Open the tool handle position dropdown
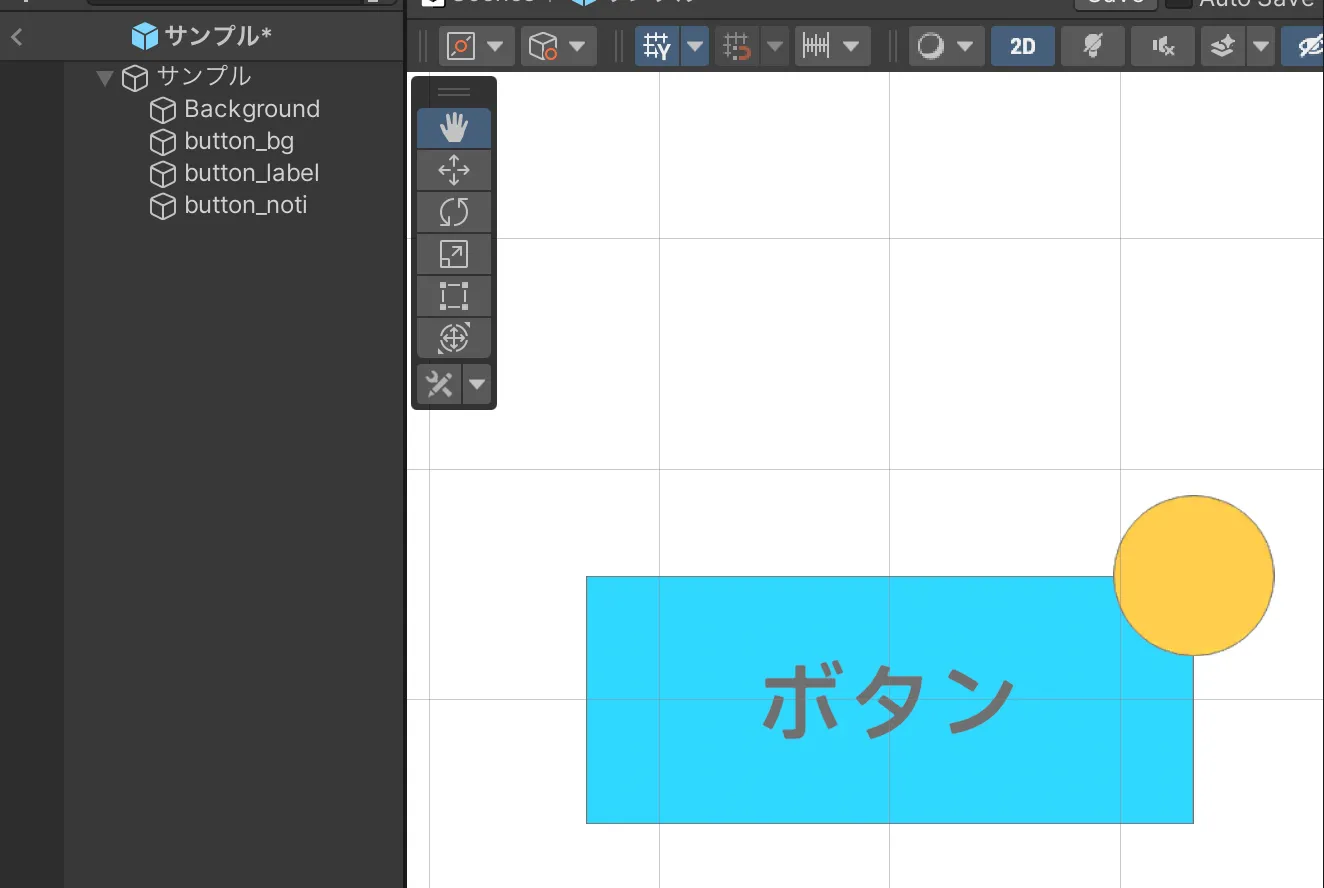The height and width of the screenshot is (888, 1324). tap(477, 47)
